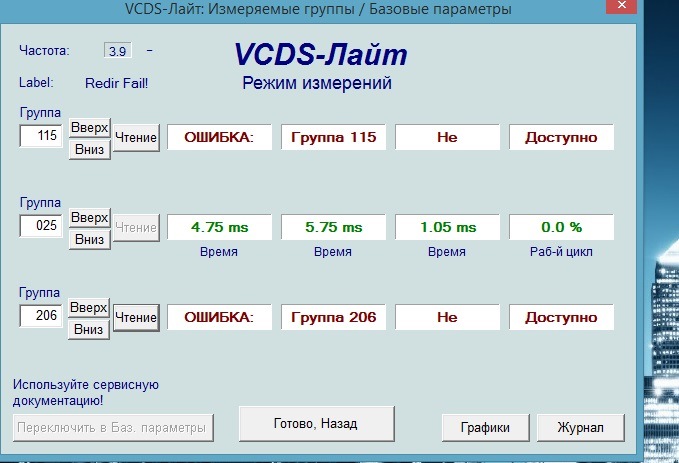
Task: Click Доступно field in group 206 row
Action: [x=561, y=317]
